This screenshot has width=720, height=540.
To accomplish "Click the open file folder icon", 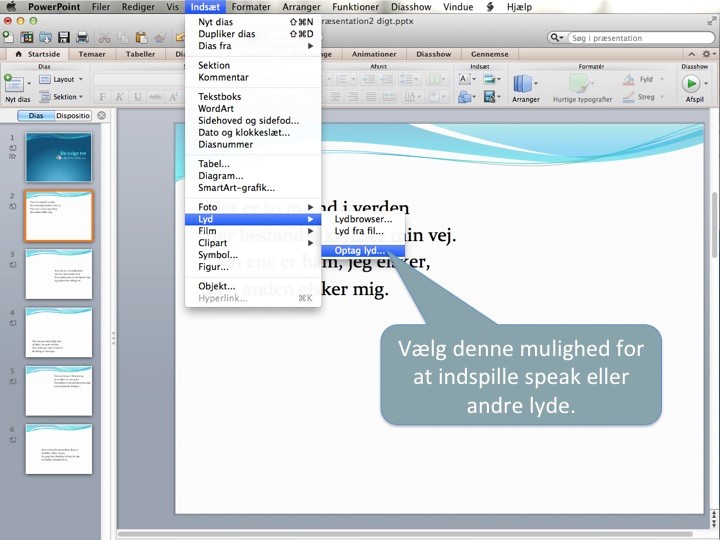I will (45, 37).
